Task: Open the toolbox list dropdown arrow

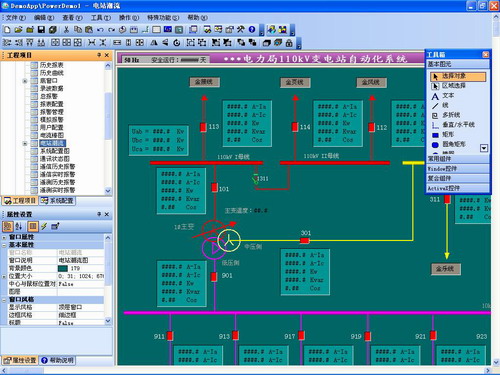Action: pos(484,148)
